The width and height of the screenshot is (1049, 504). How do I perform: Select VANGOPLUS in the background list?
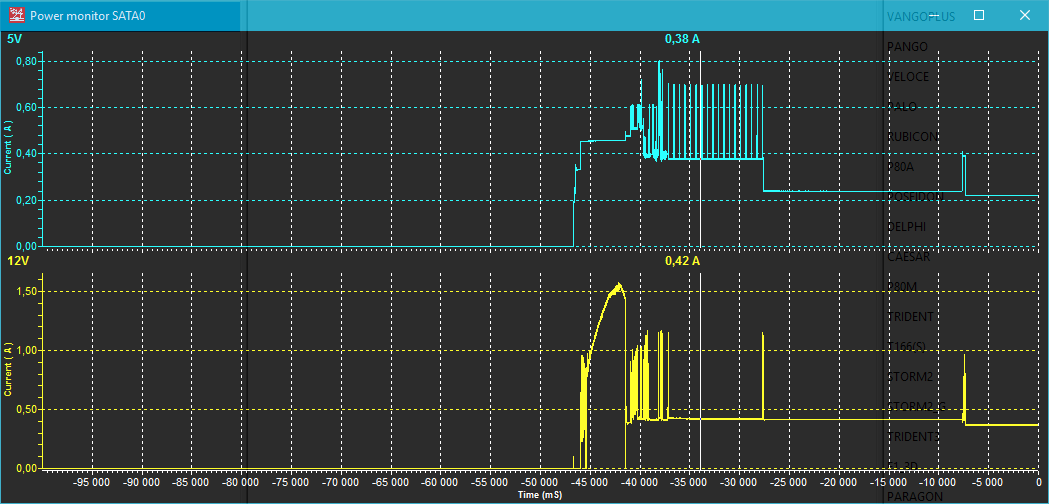[x=921, y=16]
